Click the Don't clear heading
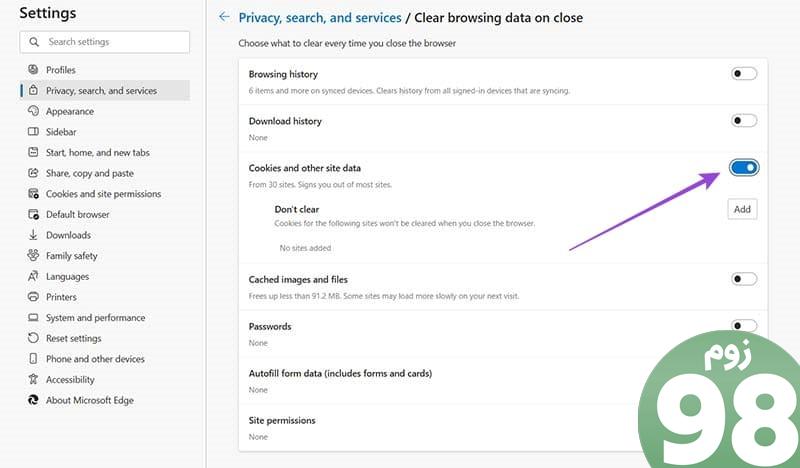This screenshot has width=800, height=468. (x=296, y=209)
